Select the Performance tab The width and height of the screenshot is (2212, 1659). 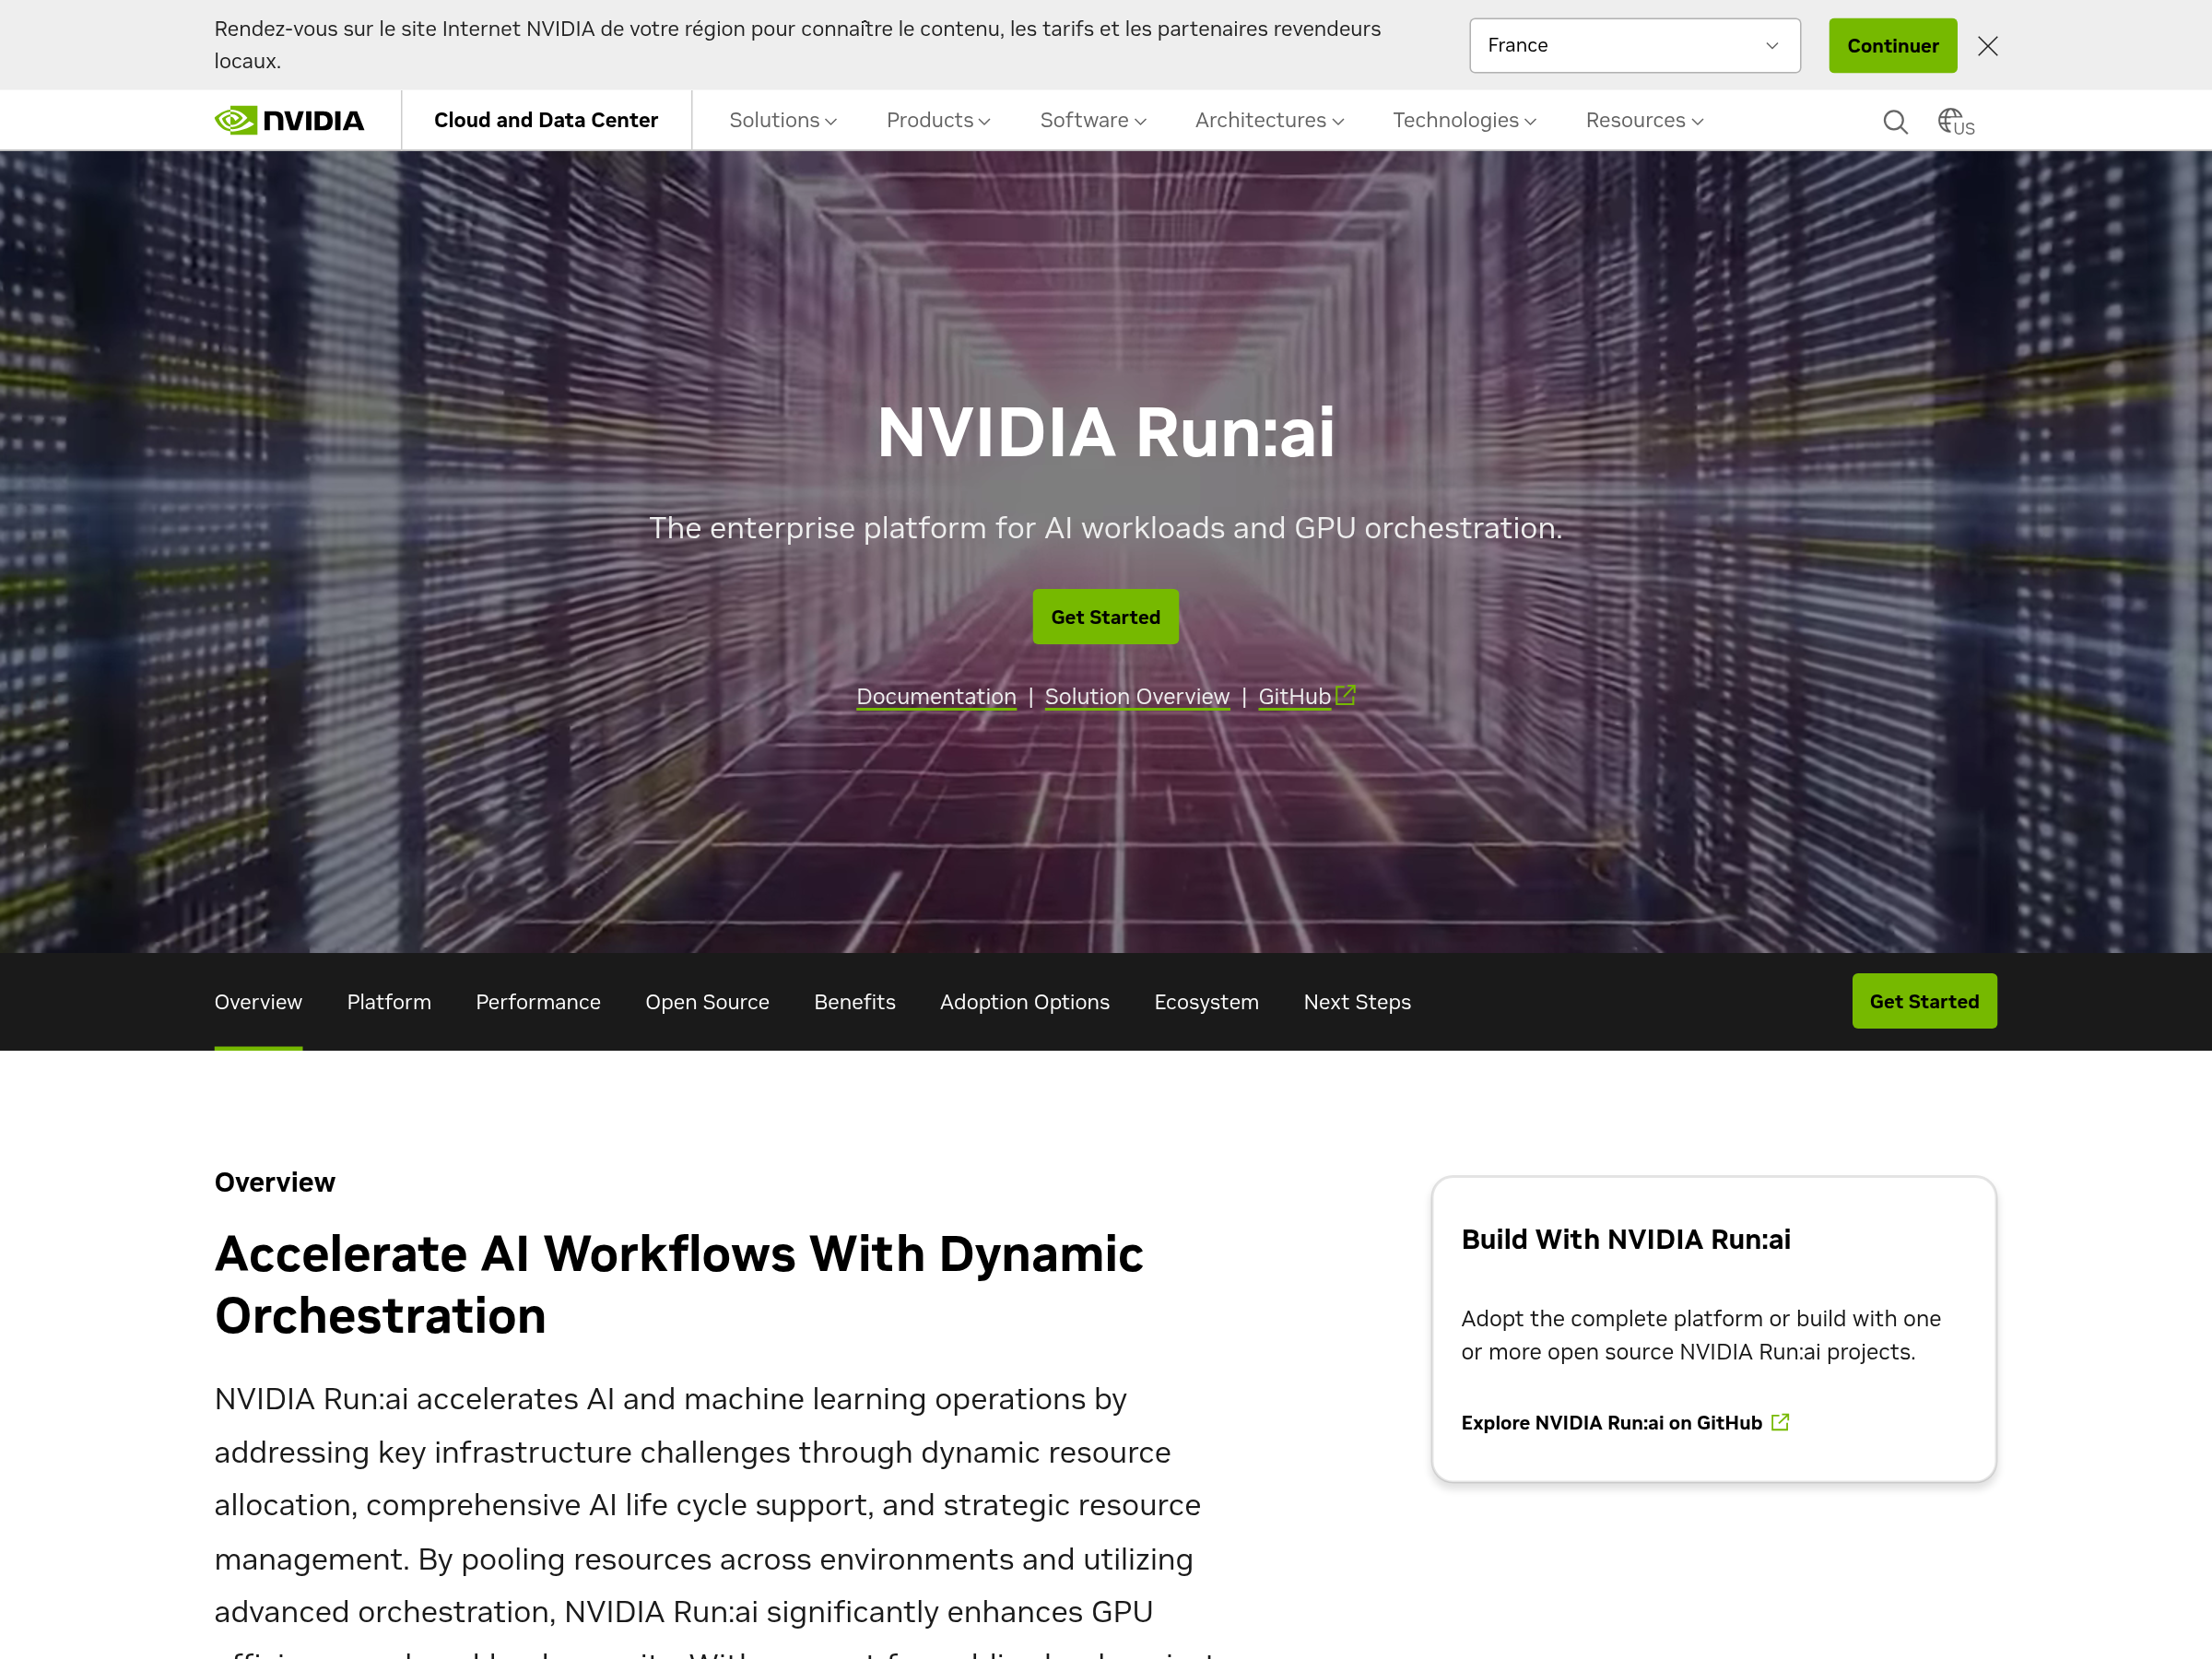[538, 1001]
